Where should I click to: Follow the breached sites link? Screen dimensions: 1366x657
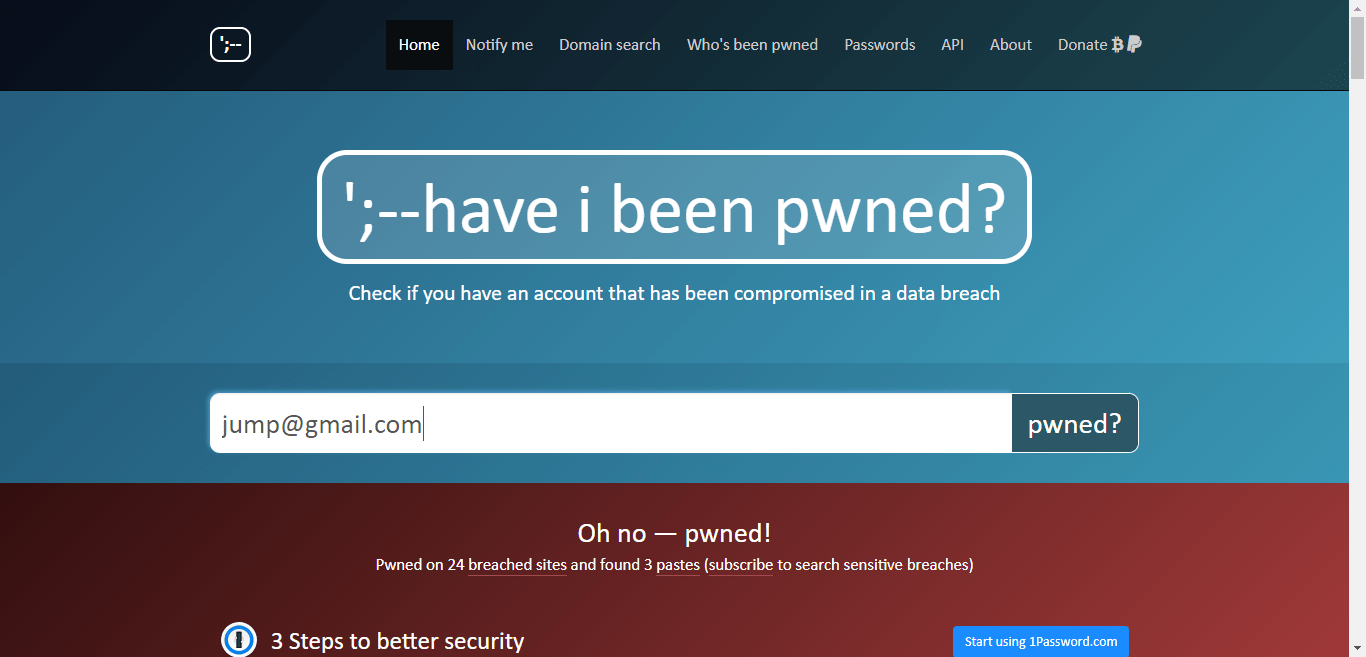pyautogui.click(x=517, y=565)
